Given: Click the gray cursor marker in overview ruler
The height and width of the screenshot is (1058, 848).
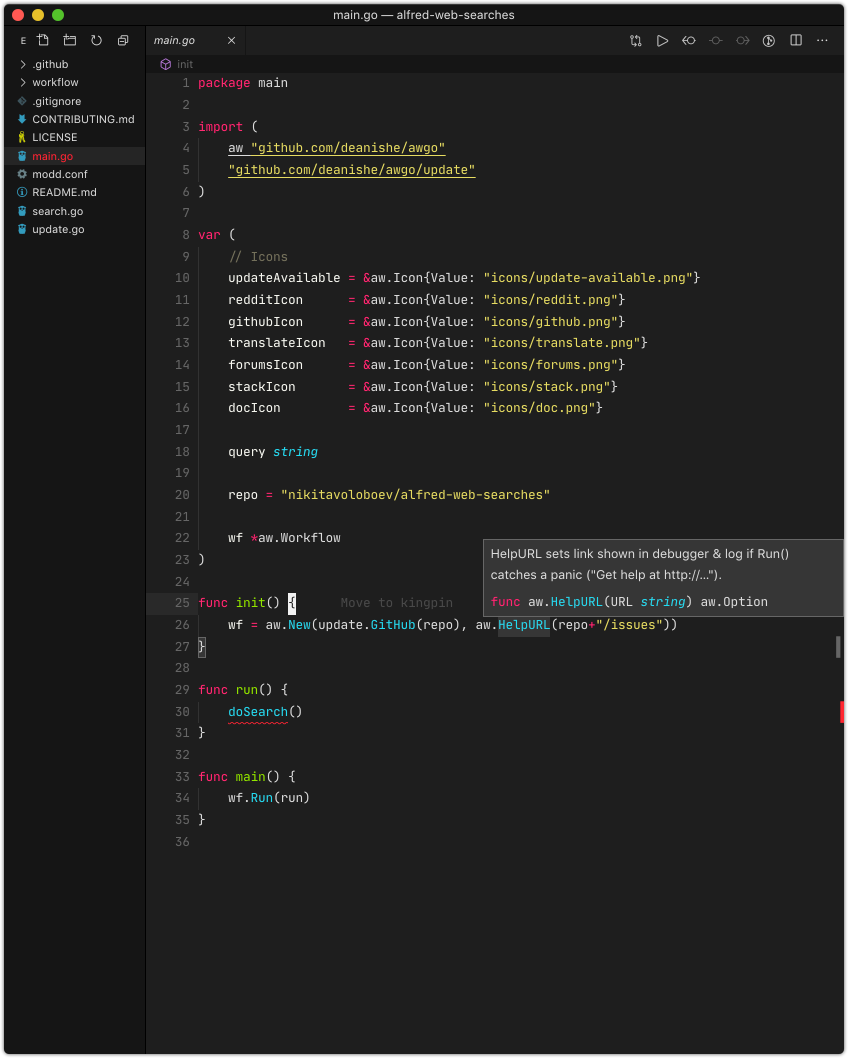Looking at the screenshot, I should pyautogui.click(x=838, y=646).
